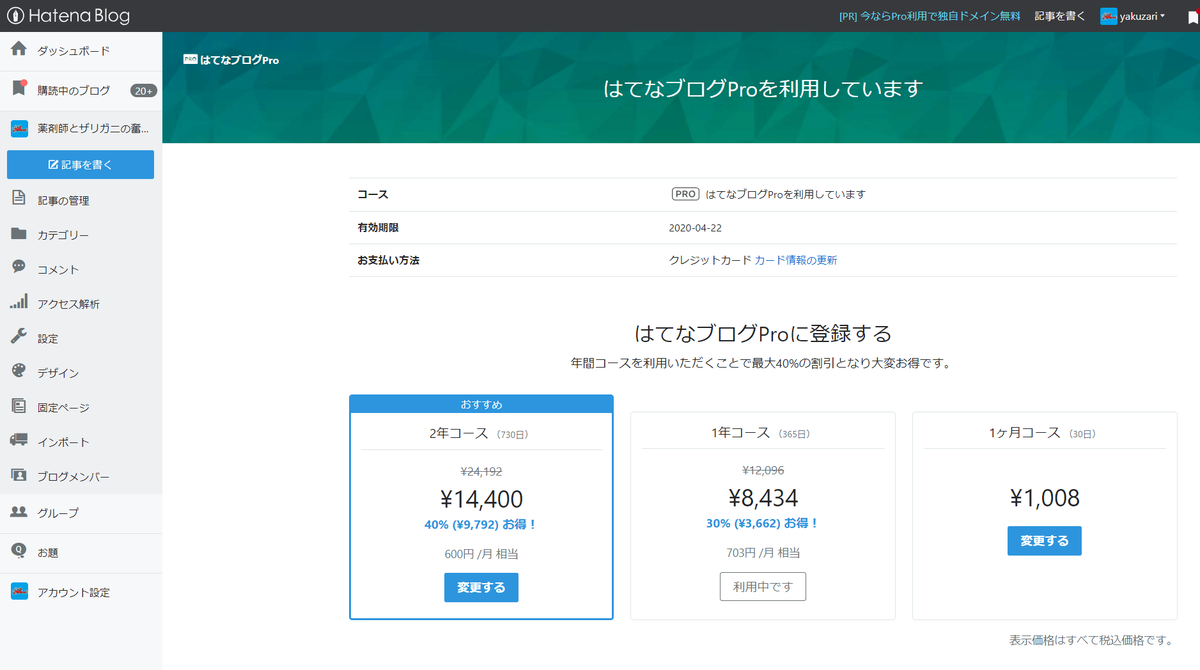Click the 記事の管理 document icon
The image size is (1200, 670).
[18, 199]
